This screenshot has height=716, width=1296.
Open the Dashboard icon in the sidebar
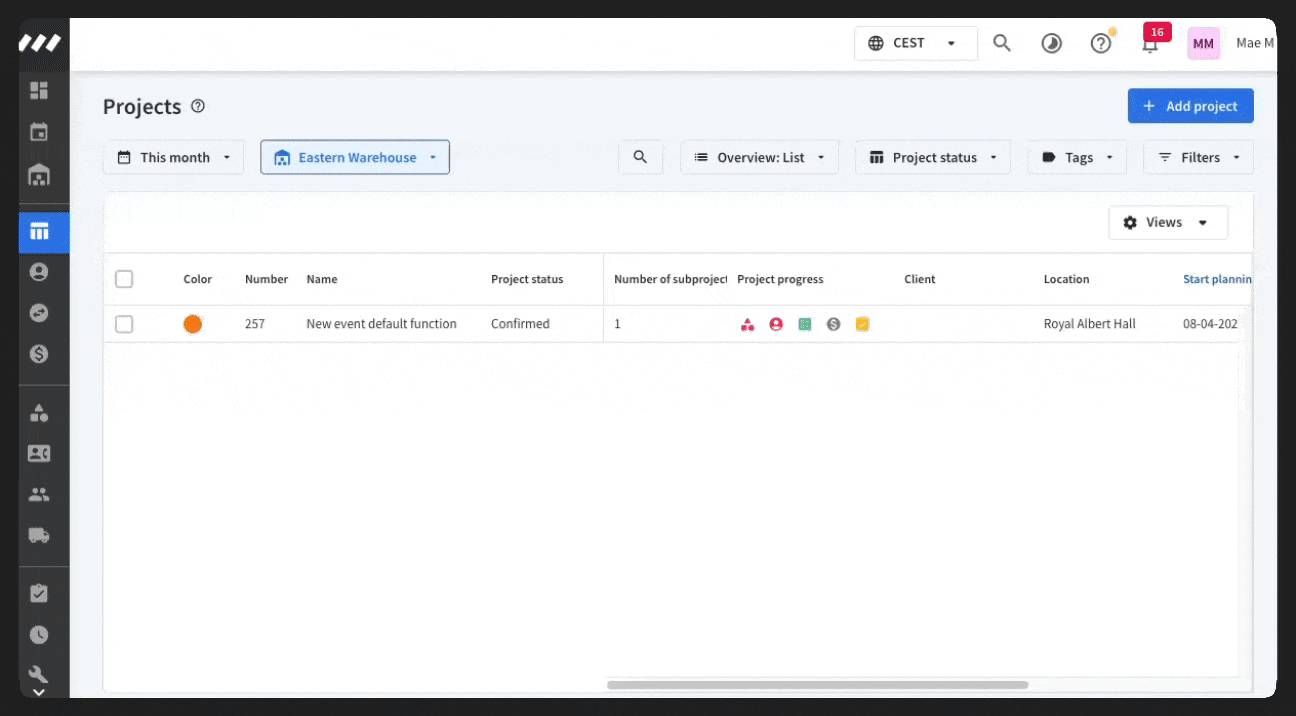[39, 91]
